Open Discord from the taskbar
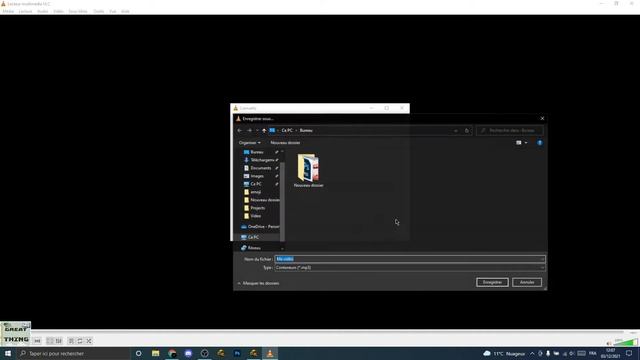Screen dimensions: 640x360 [x=188, y=353]
